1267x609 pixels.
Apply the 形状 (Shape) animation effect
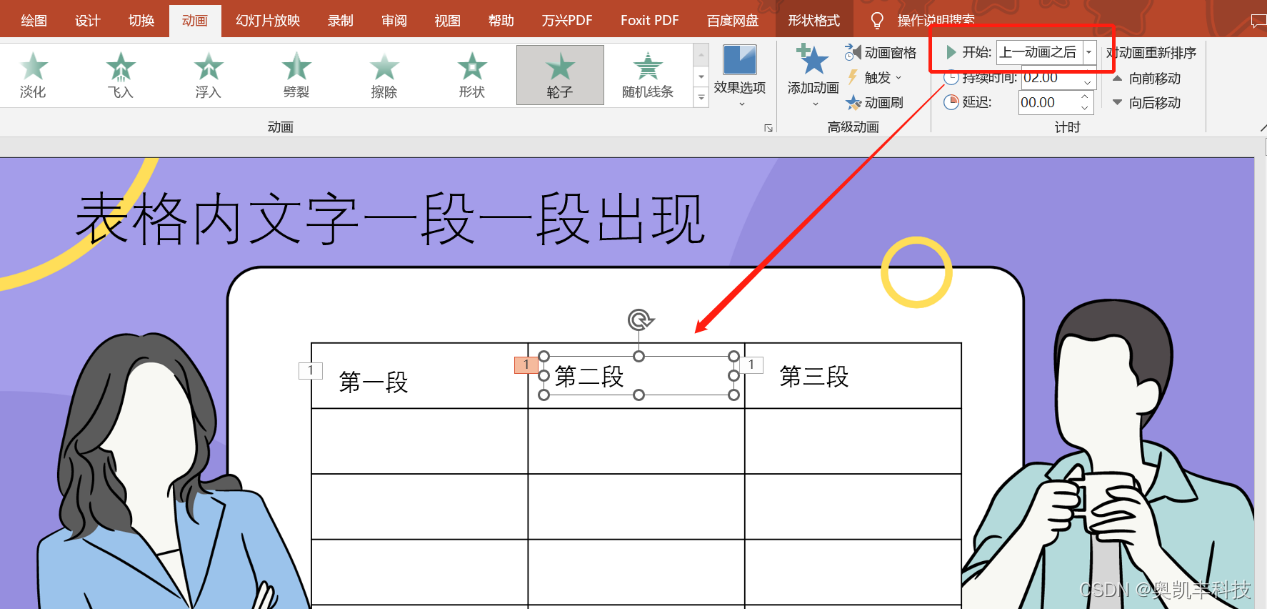[x=472, y=75]
